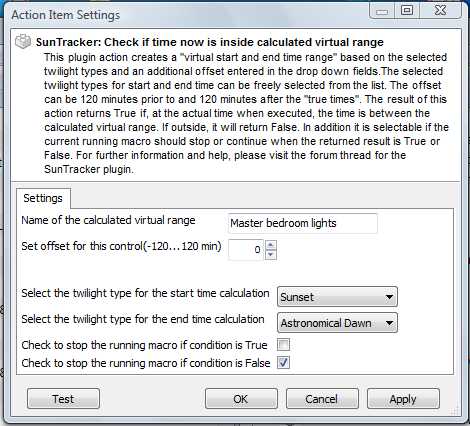The height and width of the screenshot is (426, 470).
Task: Open the start time twilight type dropdown
Action: click(337, 296)
